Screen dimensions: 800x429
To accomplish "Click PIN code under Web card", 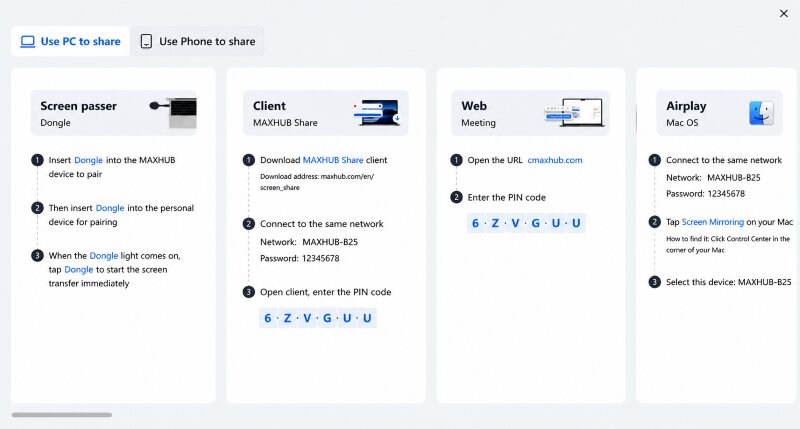I will pos(526,223).
